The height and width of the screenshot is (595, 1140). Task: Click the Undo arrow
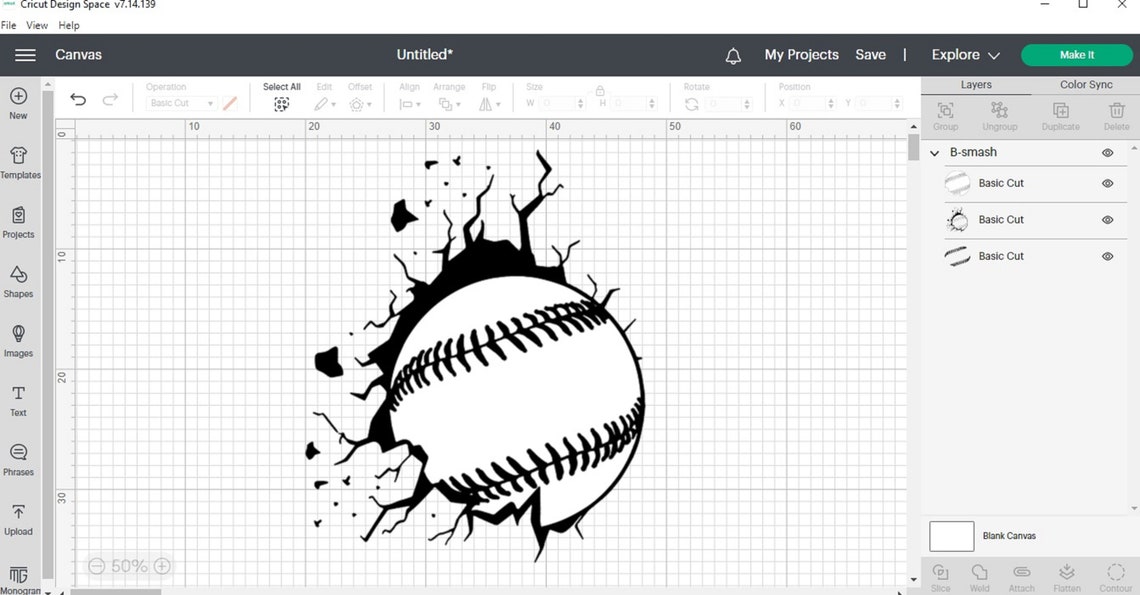click(78, 99)
